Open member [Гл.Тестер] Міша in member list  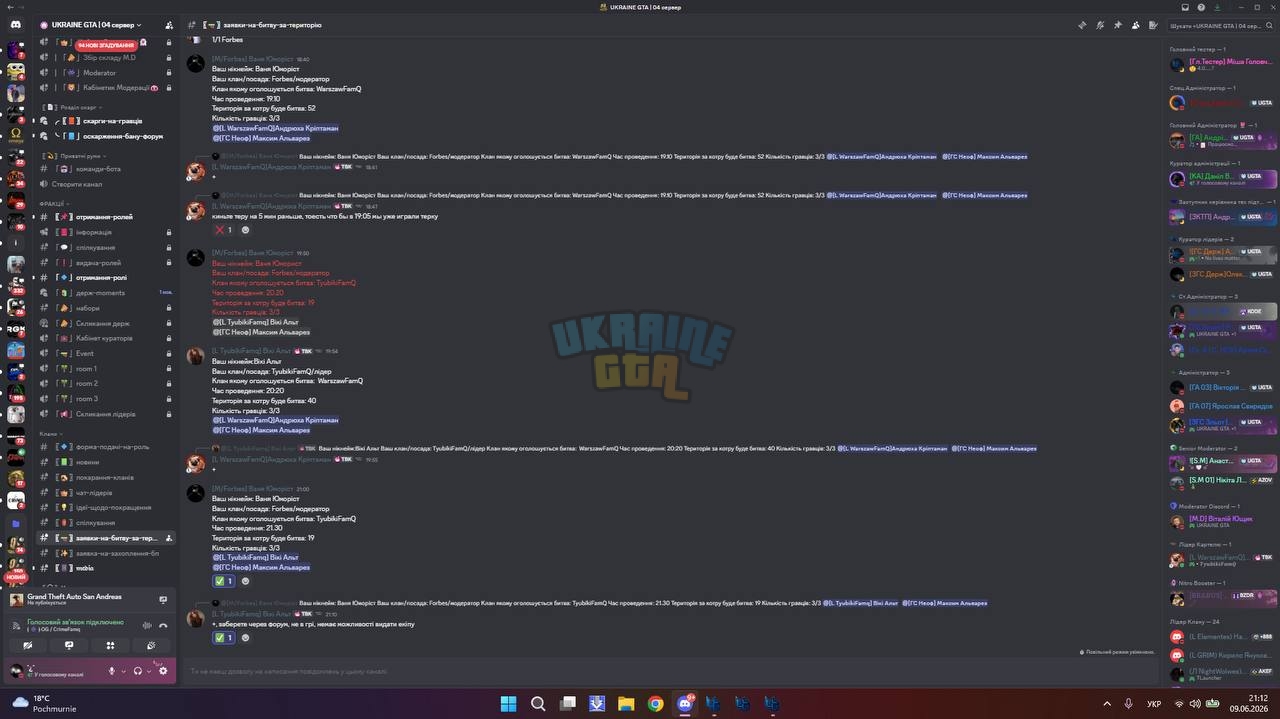pos(1222,65)
